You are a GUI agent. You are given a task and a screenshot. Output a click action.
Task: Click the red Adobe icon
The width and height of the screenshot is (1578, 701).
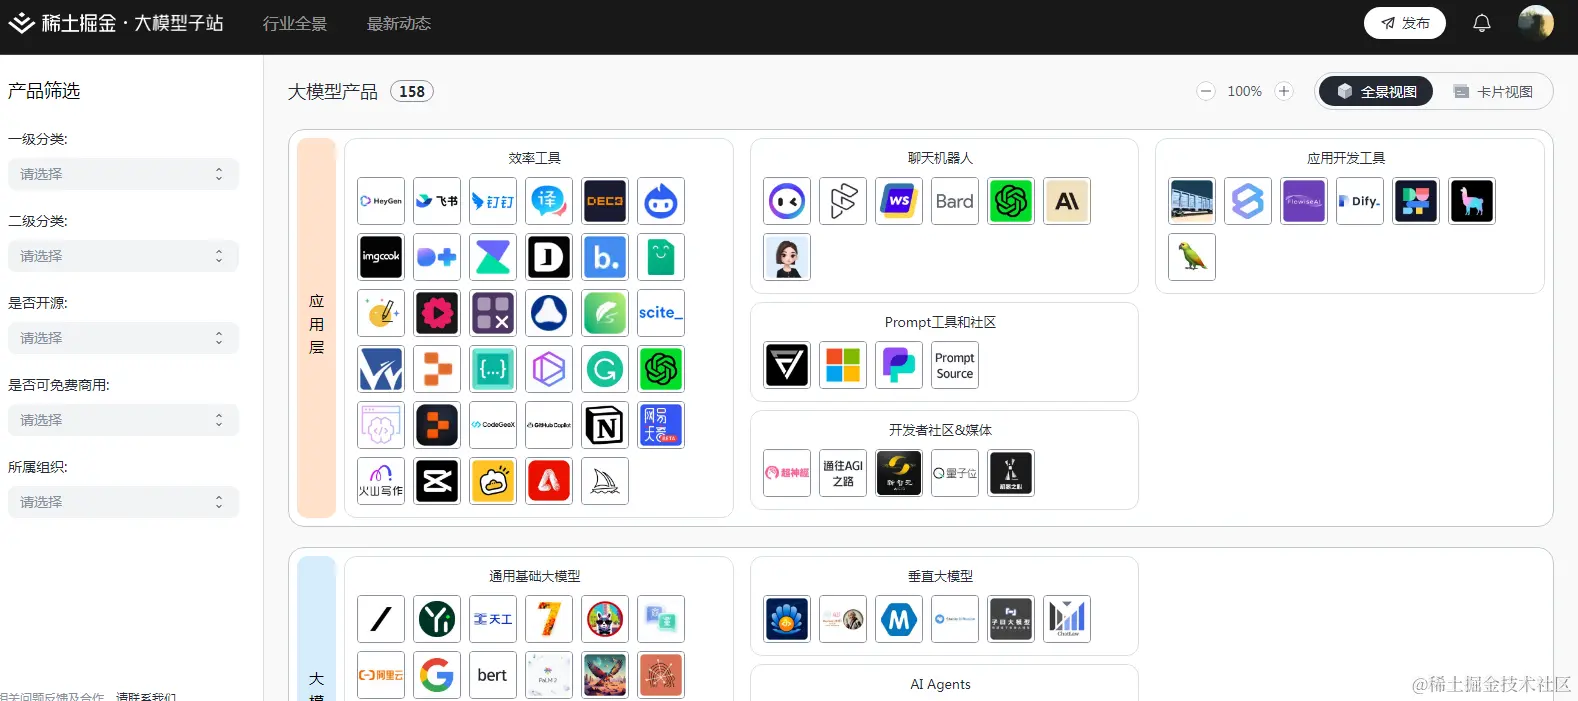[549, 481]
